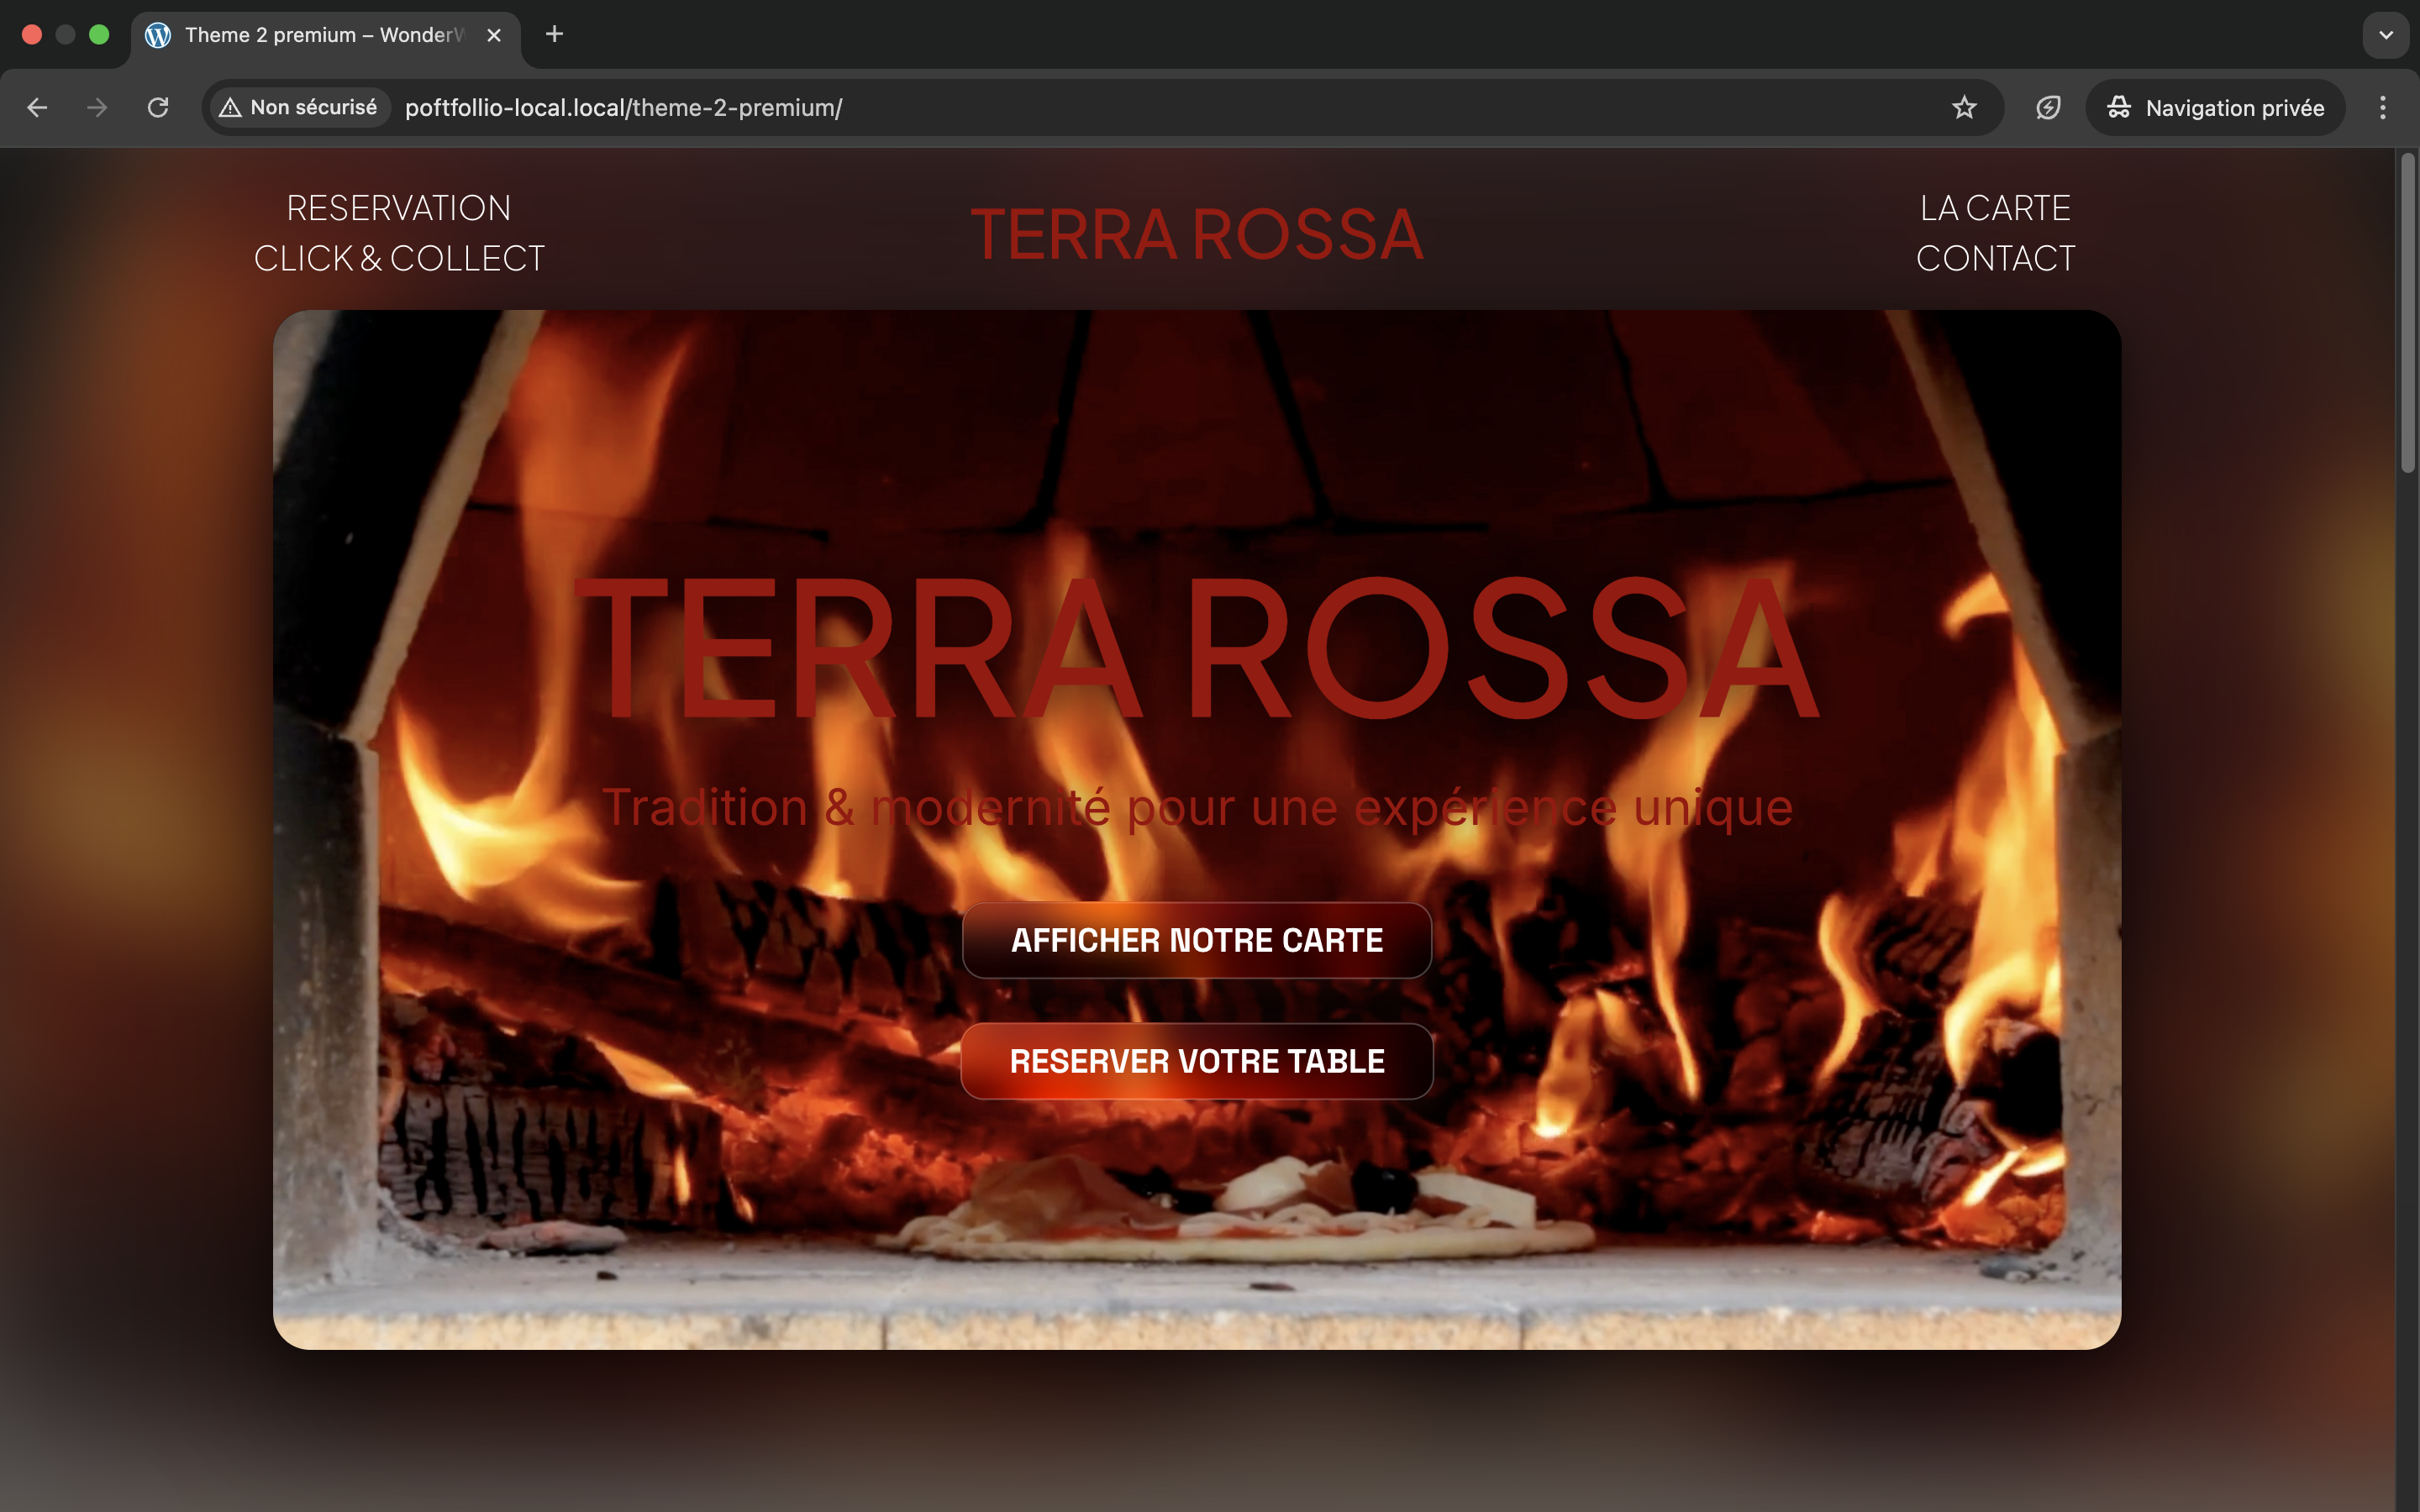Screen dimensions: 2420x1512
Task: Click the Navigation privée incognito indicator
Action: click(x=2215, y=108)
